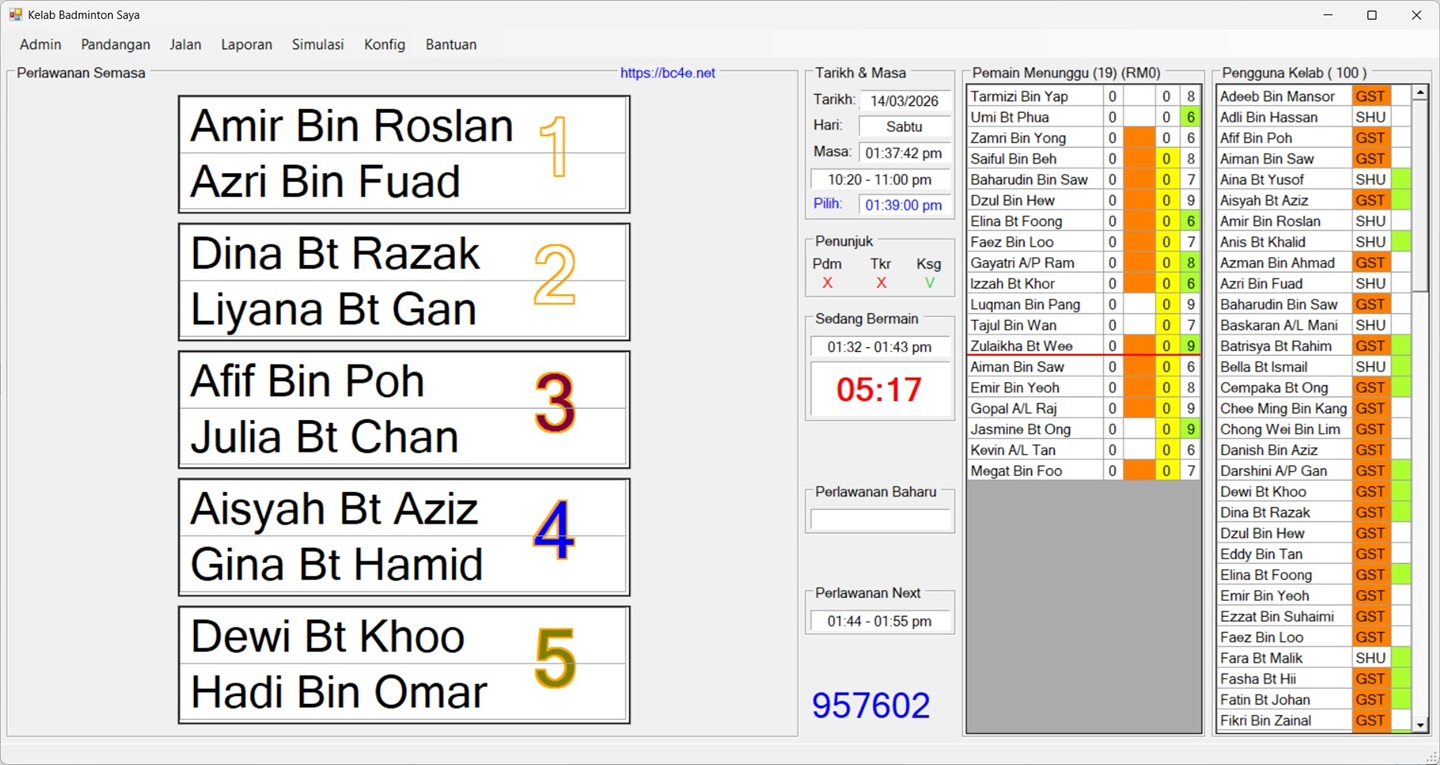Select Zulaikha Bt Wee in waiting list

(1035, 346)
